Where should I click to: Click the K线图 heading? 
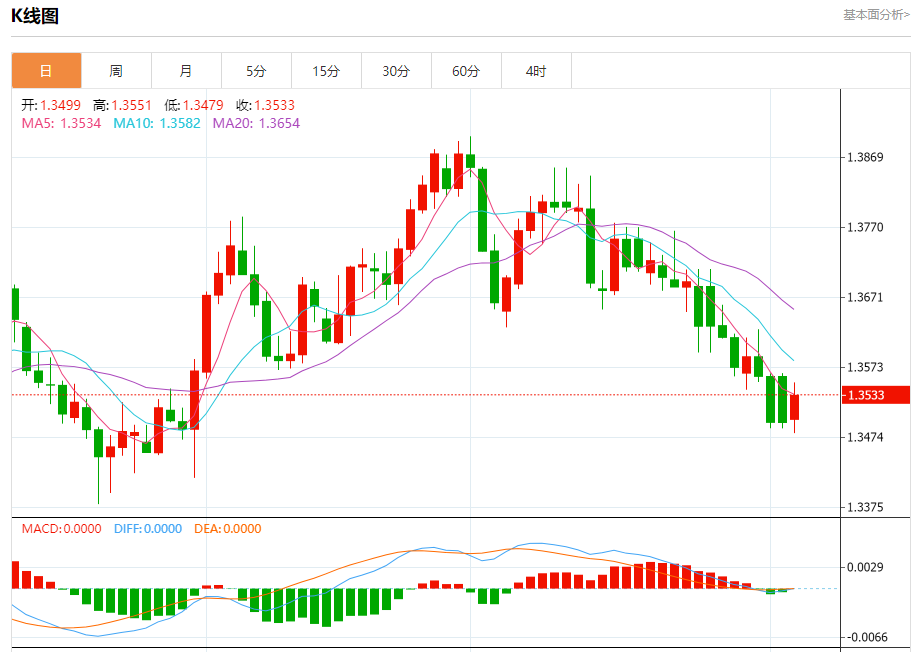[x=35, y=16]
